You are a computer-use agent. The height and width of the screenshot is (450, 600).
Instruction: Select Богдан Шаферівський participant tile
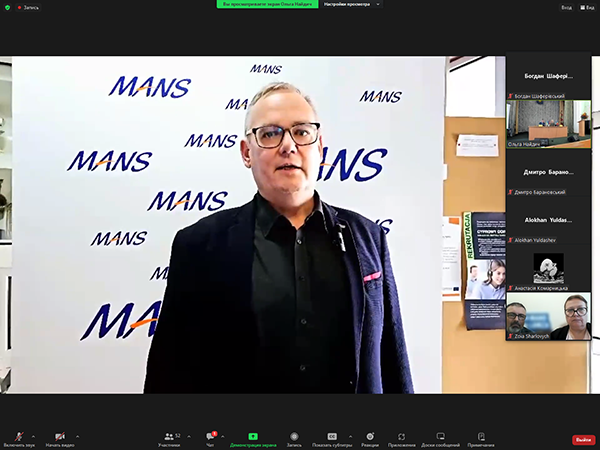[548, 76]
